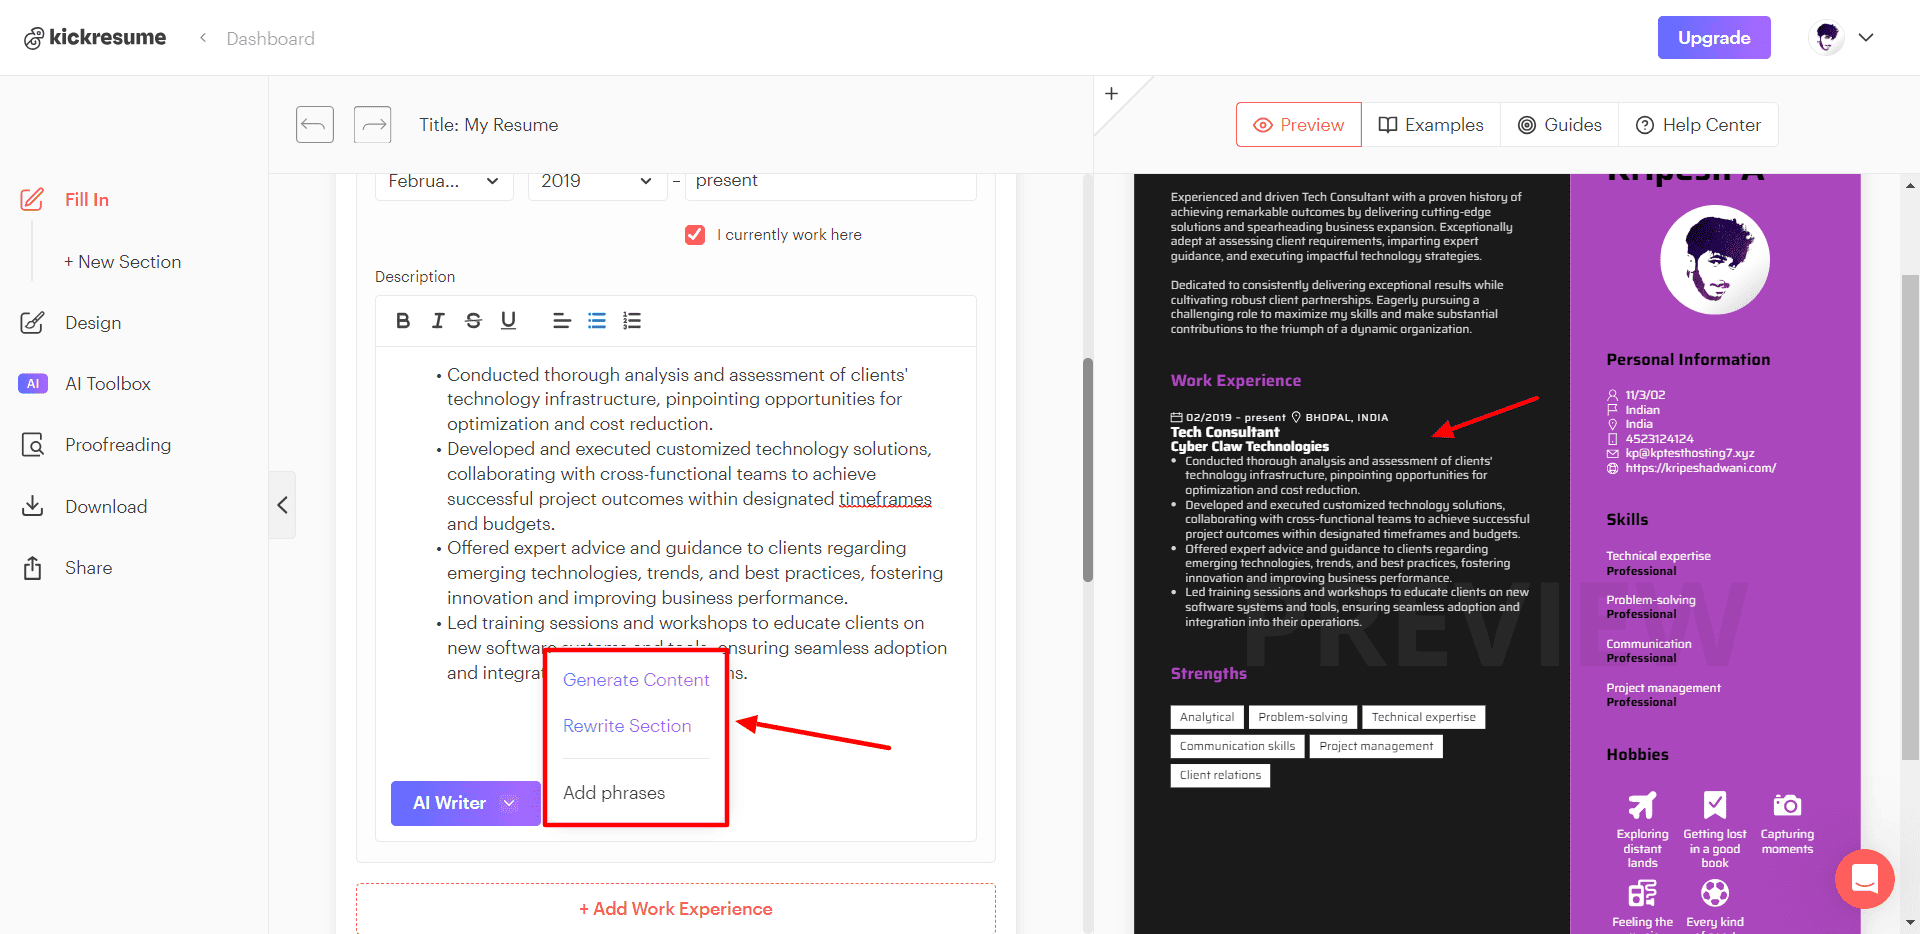Viewport: 1920px width, 934px height.
Task: Collapse the sidebar with the chevron handle
Action: click(283, 505)
